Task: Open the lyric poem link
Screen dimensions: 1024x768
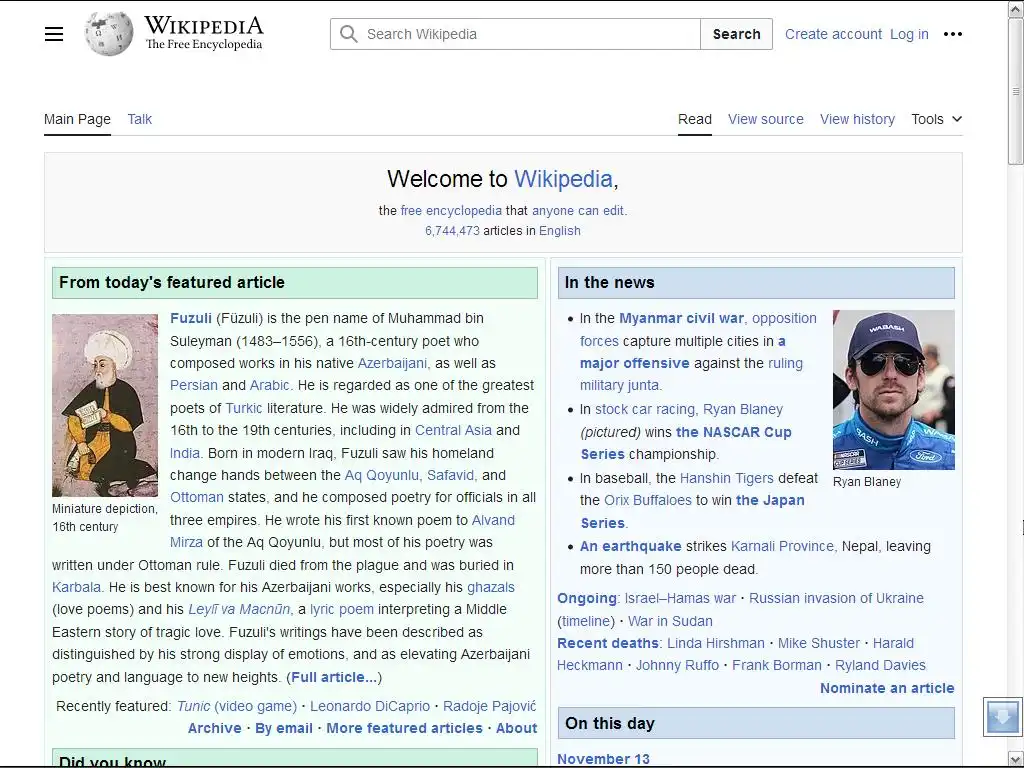Action: click(x=342, y=609)
